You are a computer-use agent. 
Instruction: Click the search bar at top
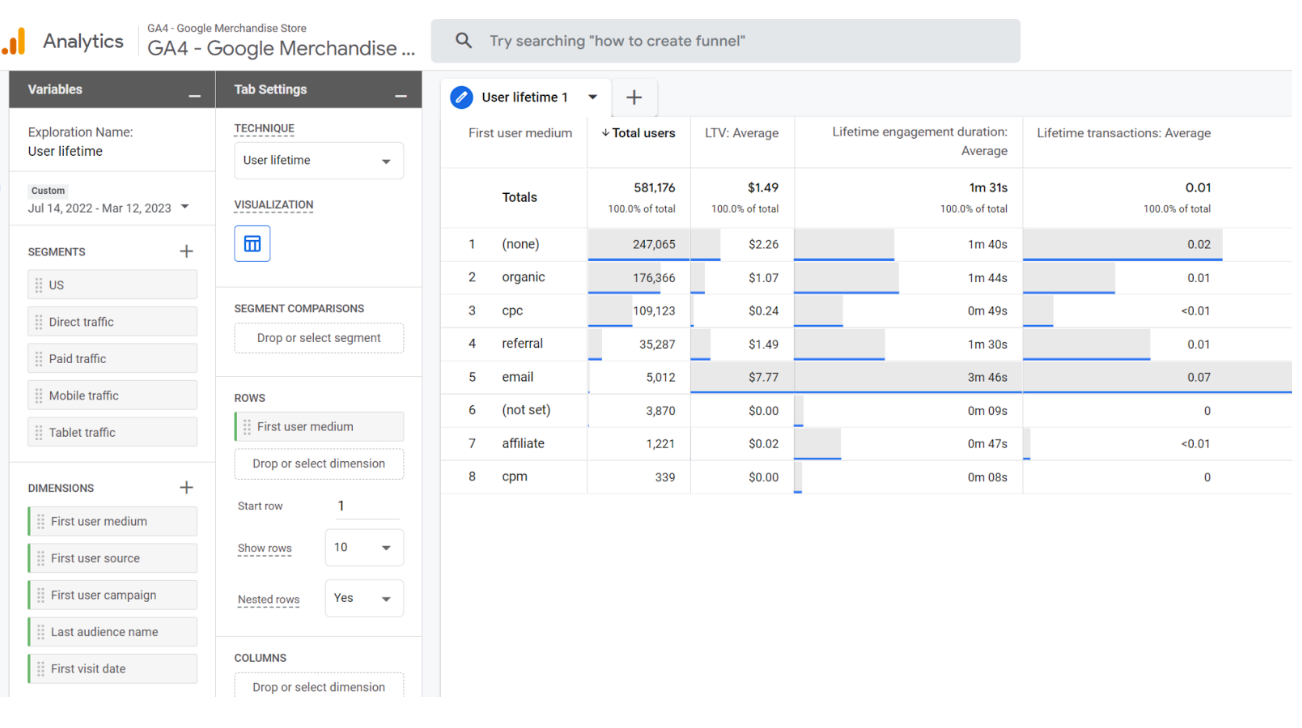pos(726,41)
